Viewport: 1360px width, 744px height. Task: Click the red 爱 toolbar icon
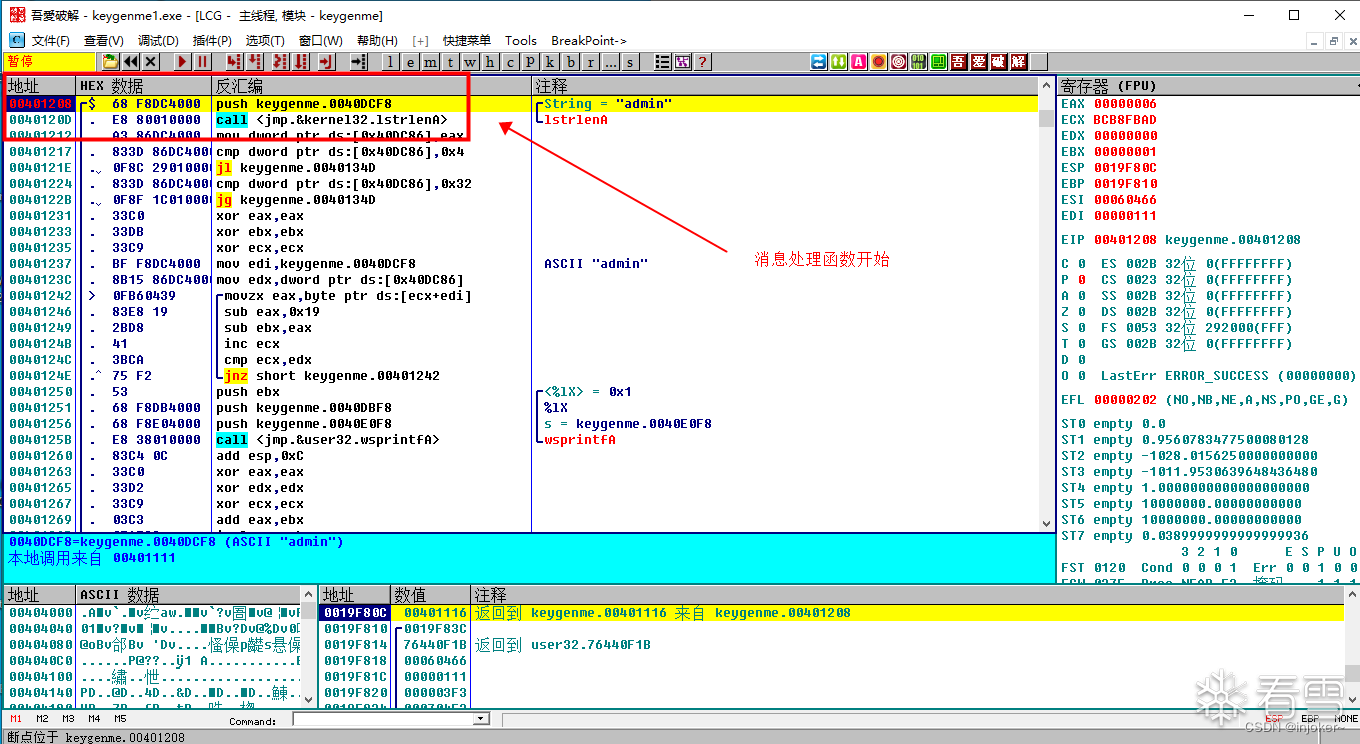tap(979, 62)
